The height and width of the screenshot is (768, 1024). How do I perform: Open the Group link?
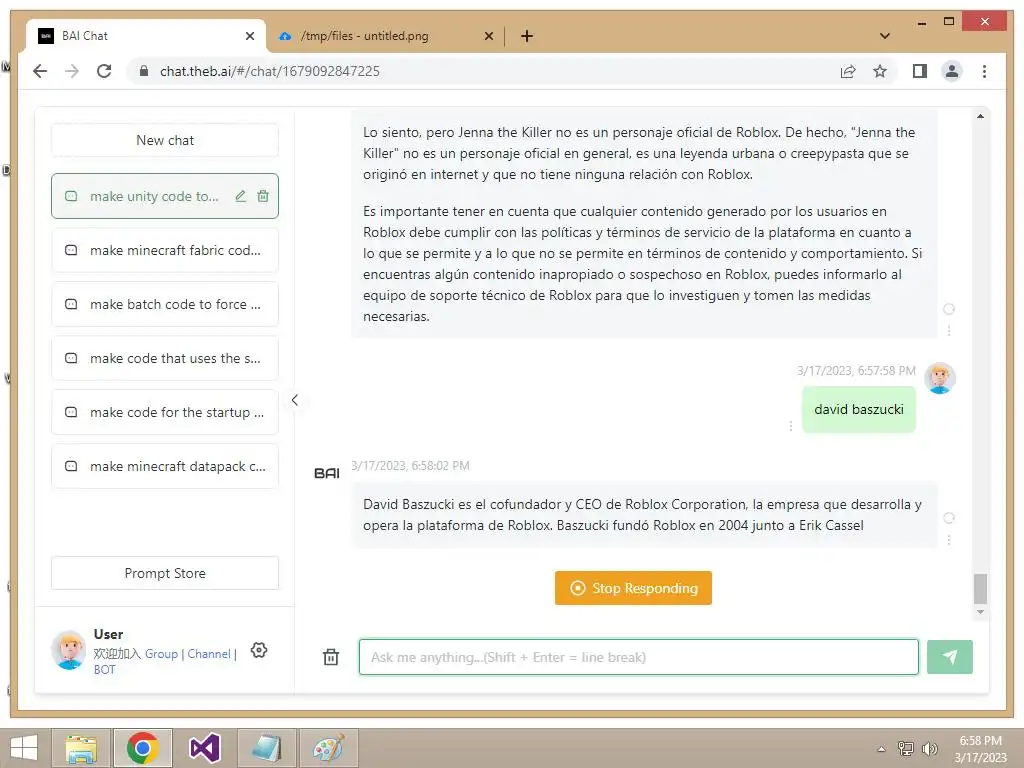point(161,654)
